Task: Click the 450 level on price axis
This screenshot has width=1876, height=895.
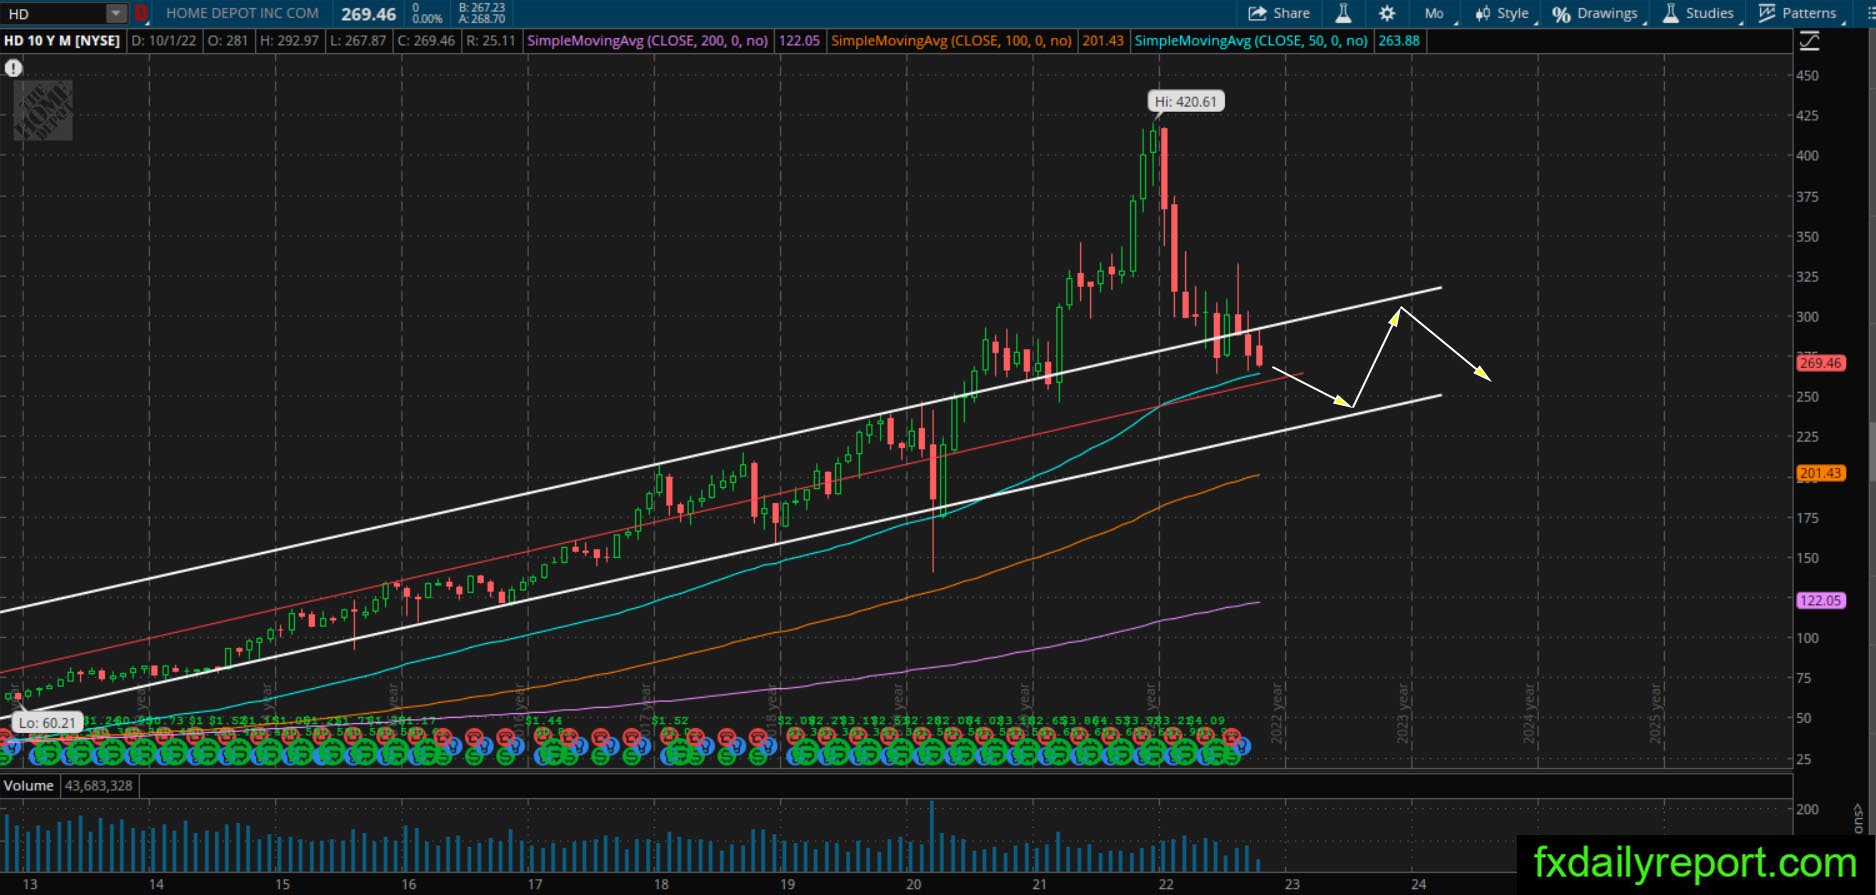Action: click(x=1808, y=75)
